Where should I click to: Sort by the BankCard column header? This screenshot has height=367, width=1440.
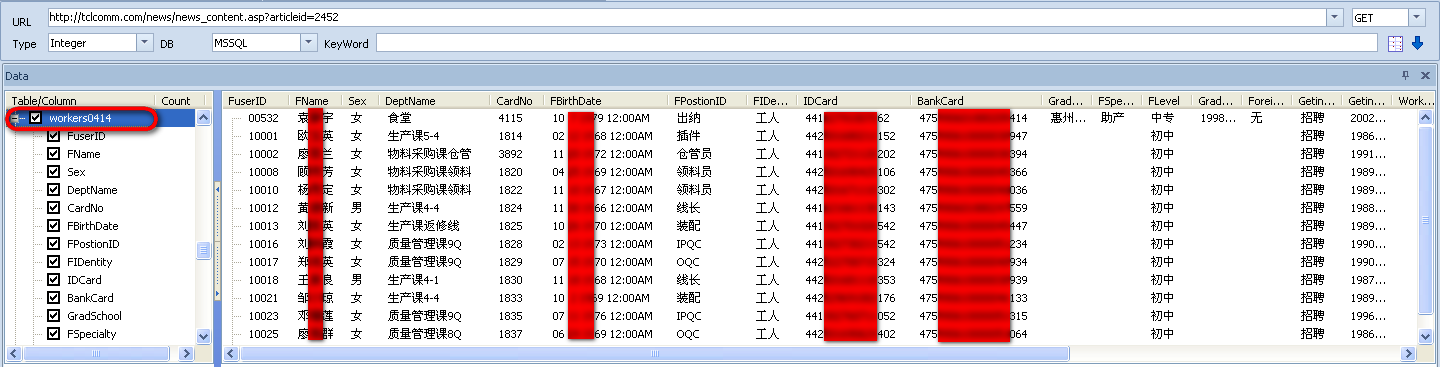pyautogui.click(x=976, y=101)
